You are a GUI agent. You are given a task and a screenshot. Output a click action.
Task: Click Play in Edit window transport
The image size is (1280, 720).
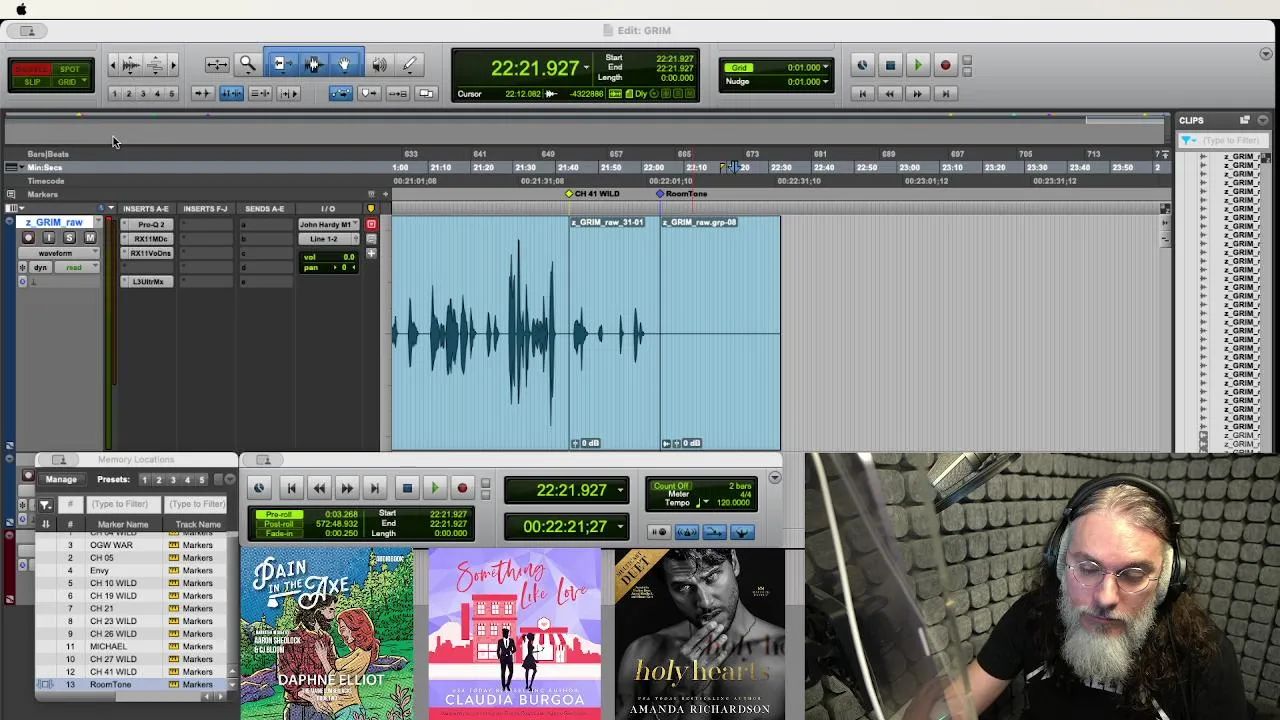917,65
